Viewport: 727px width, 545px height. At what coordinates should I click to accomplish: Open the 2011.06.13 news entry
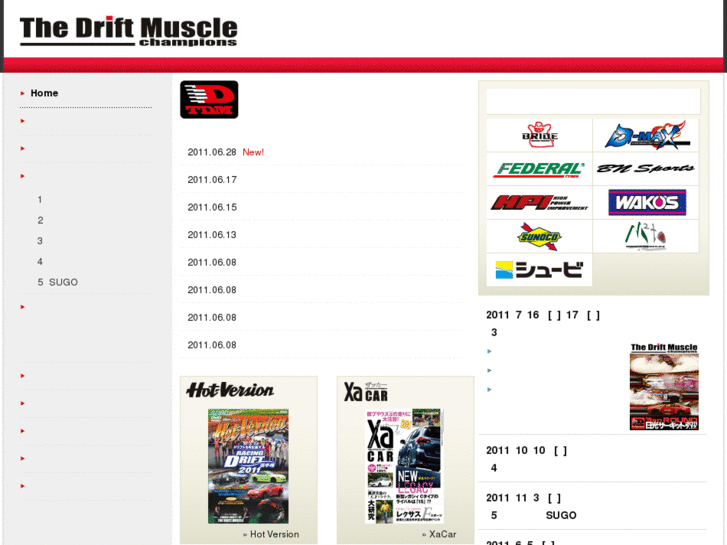212,235
